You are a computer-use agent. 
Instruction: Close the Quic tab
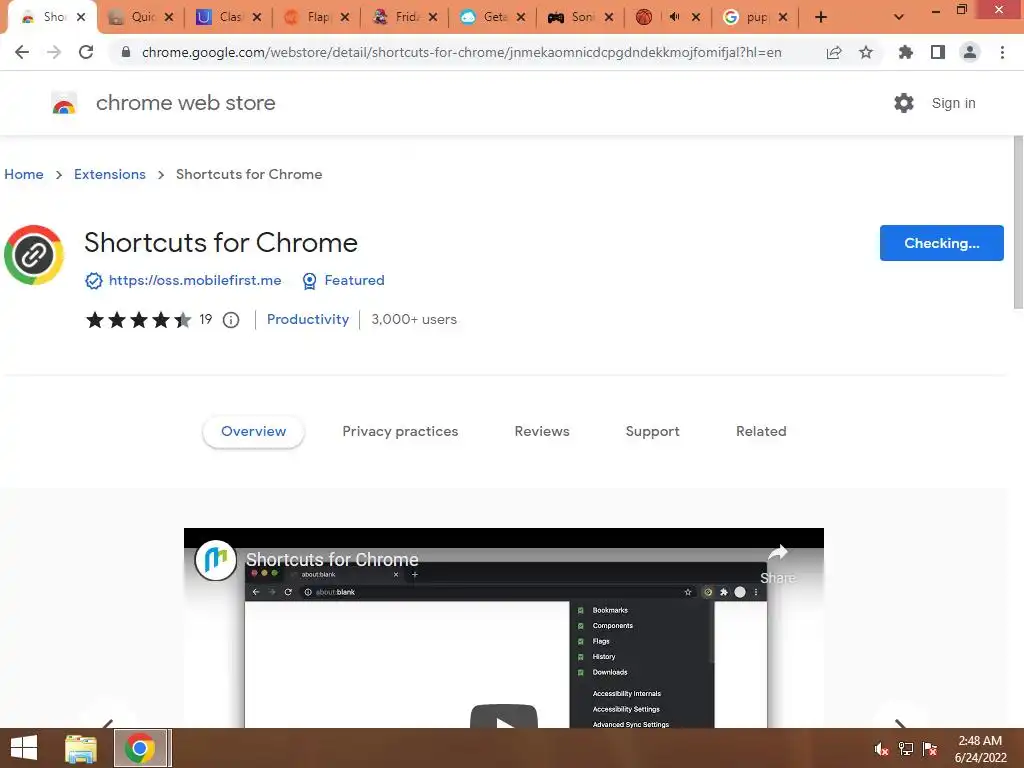click(x=169, y=17)
